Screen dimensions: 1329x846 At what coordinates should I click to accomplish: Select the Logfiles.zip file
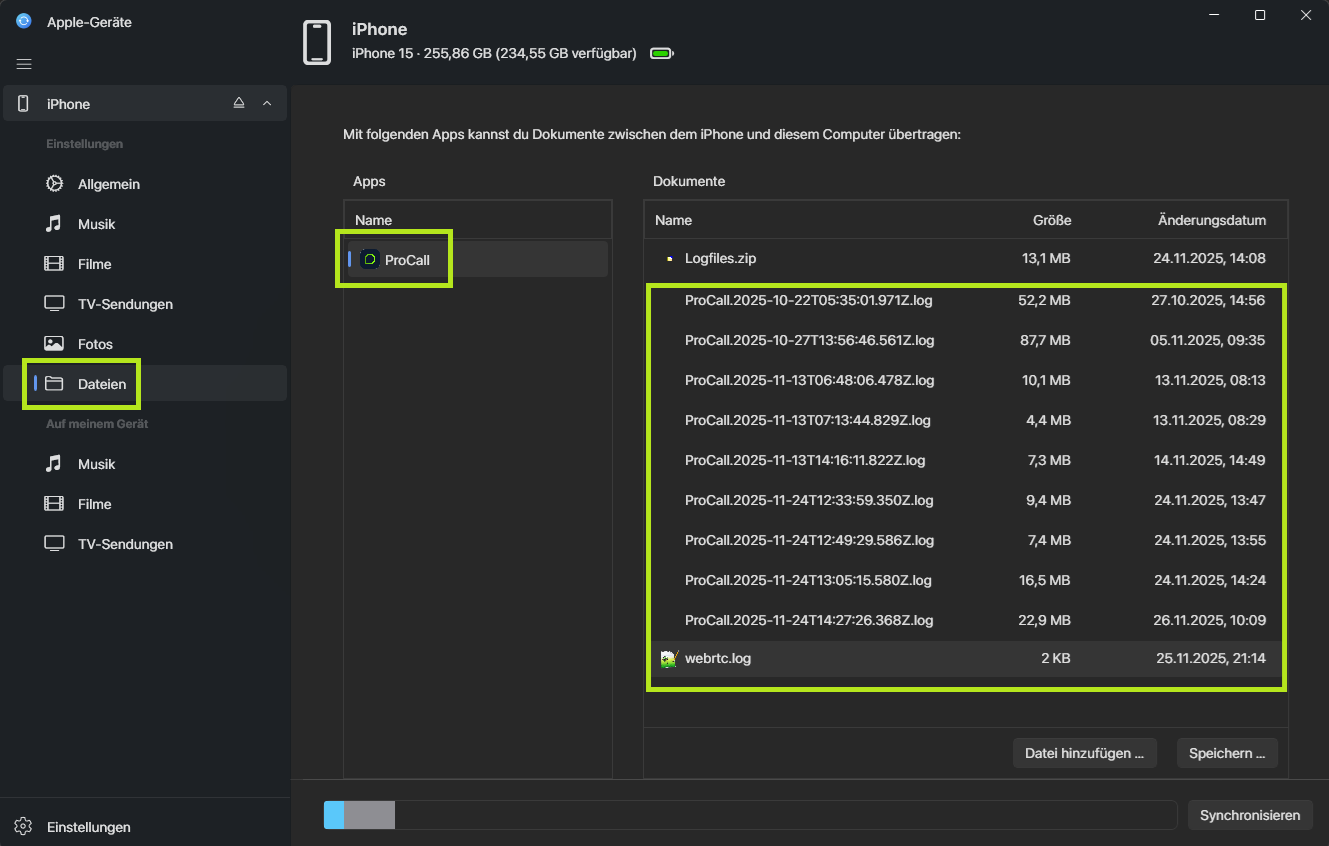pyautogui.click(x=720, y=258)
